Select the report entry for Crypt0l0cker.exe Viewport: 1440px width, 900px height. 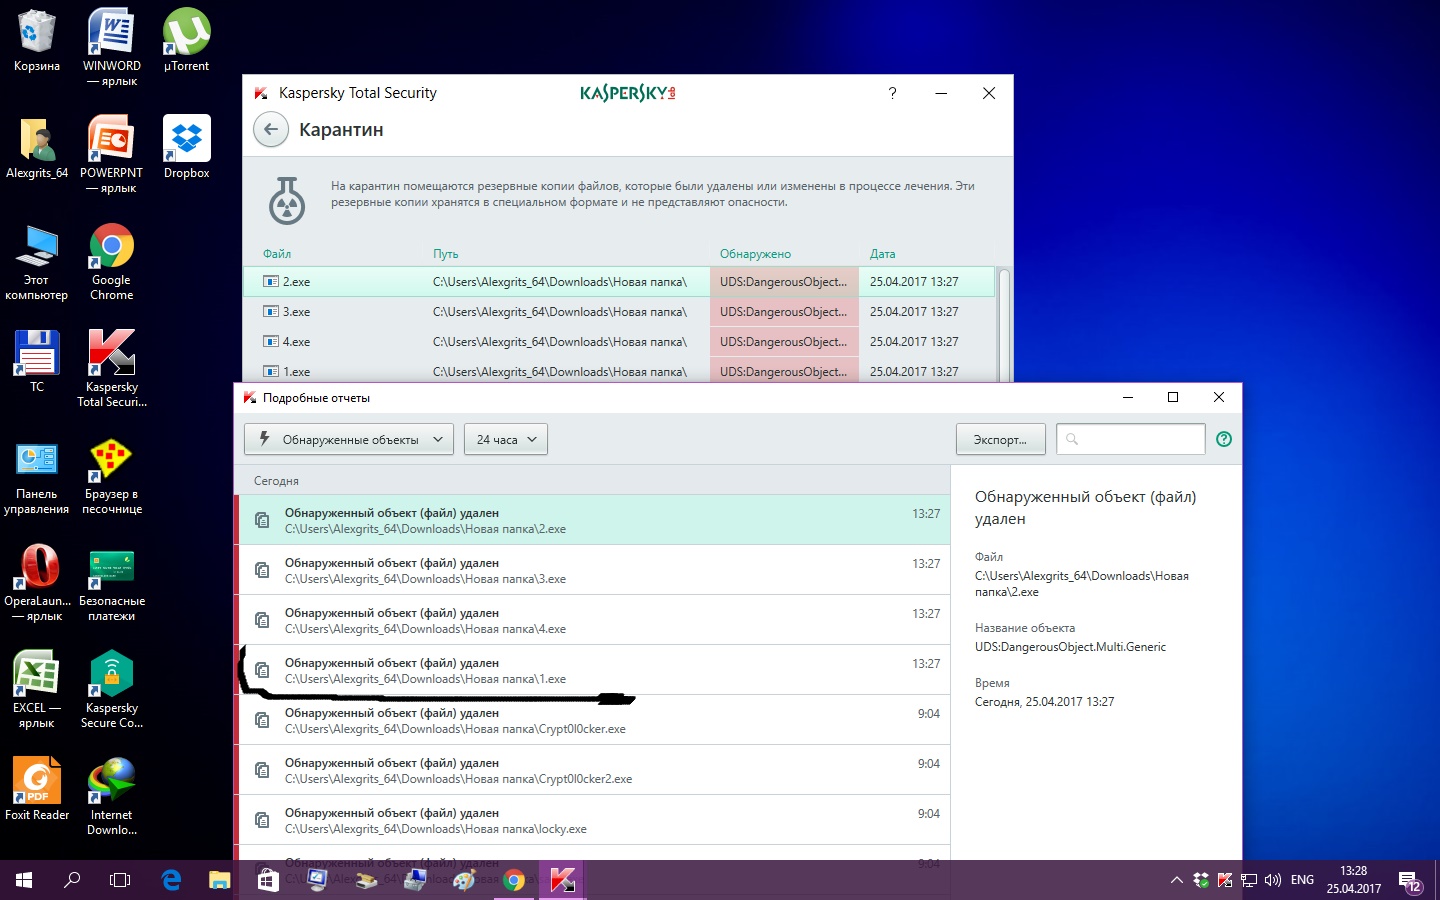point(592,720)
